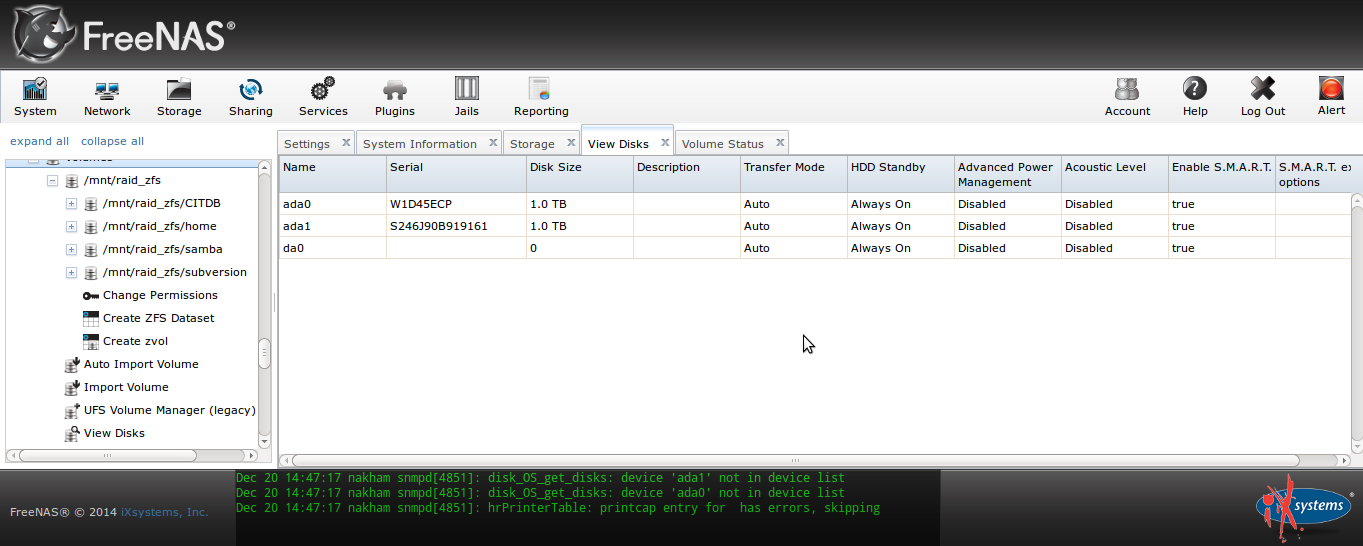Open the Reporting toolbar icon
This screenshot has width=1363, height=546.
[x=540, y=89]
